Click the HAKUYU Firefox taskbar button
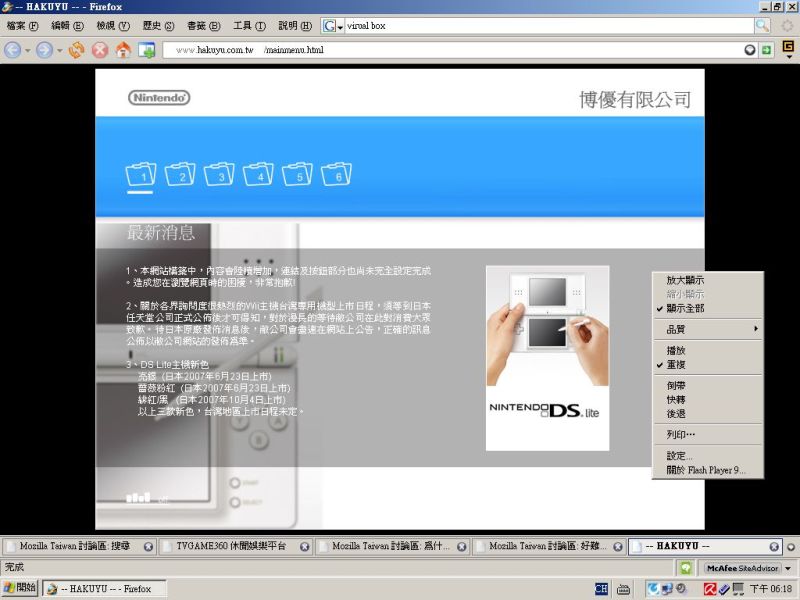 coord(104,589)
